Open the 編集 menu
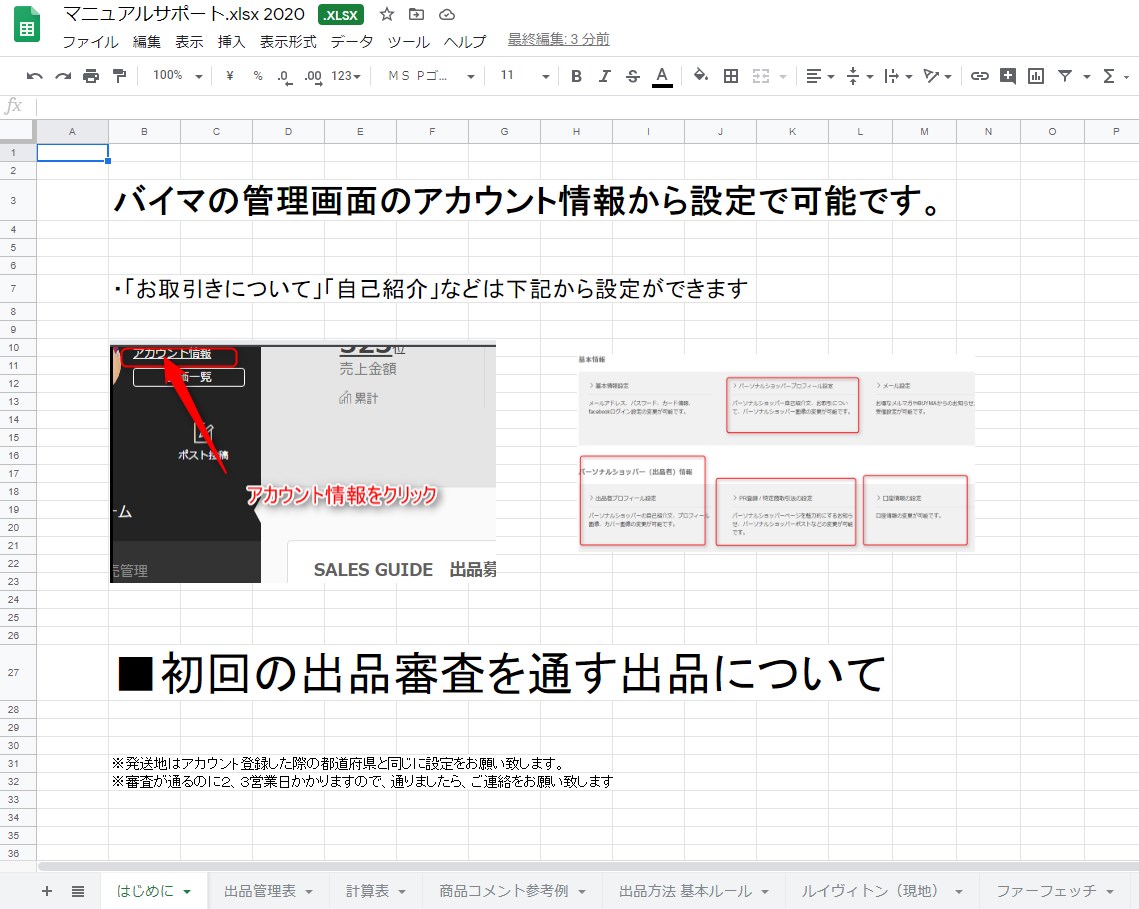The width and height of the screenshot is (1139, 909). click(147, 41)
